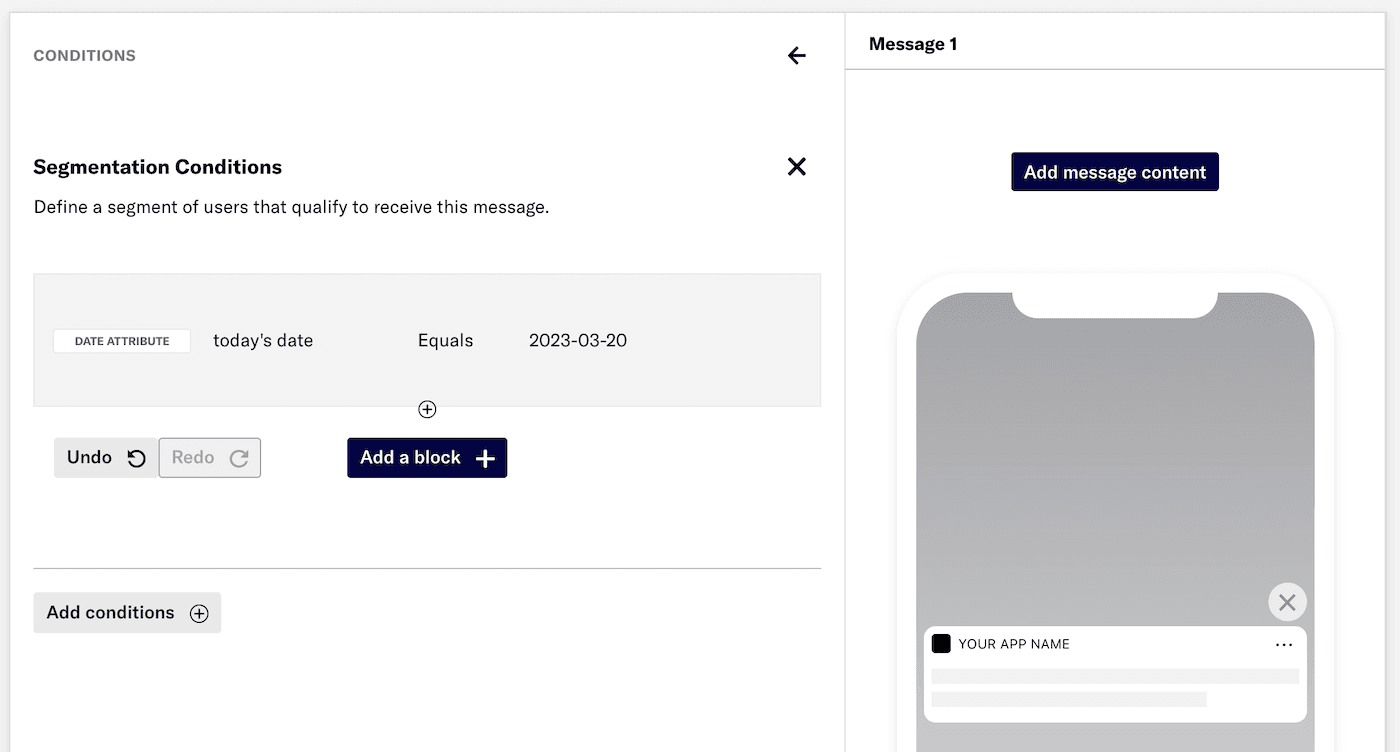Change the Equals operator

click(x=445, y=341)
